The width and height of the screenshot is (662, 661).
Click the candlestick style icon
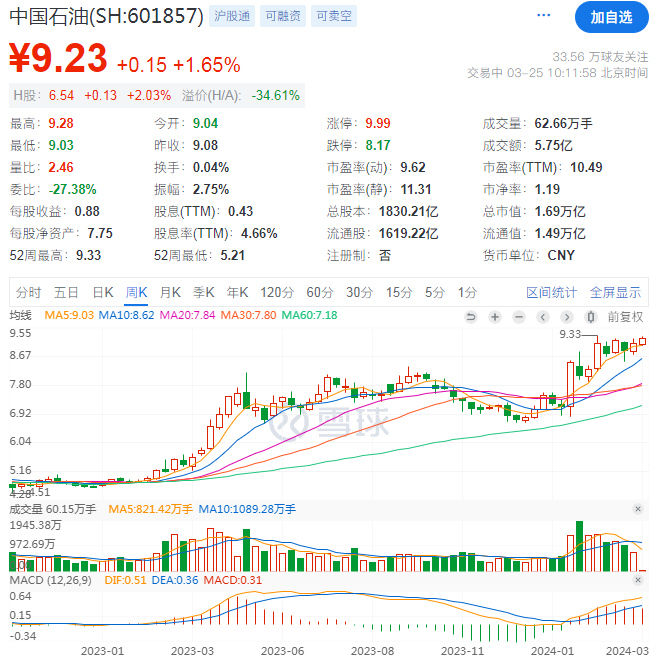[x=591, y=317]
